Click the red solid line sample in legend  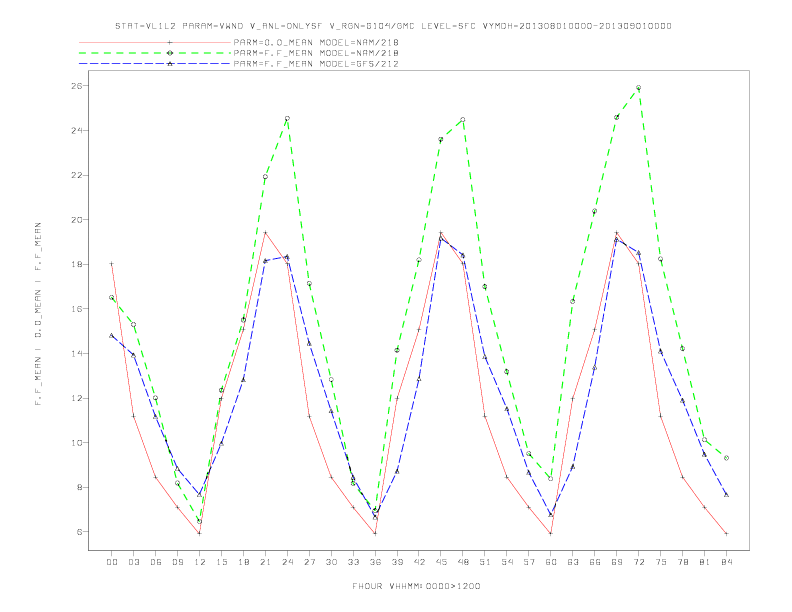[x=155, y=43]
